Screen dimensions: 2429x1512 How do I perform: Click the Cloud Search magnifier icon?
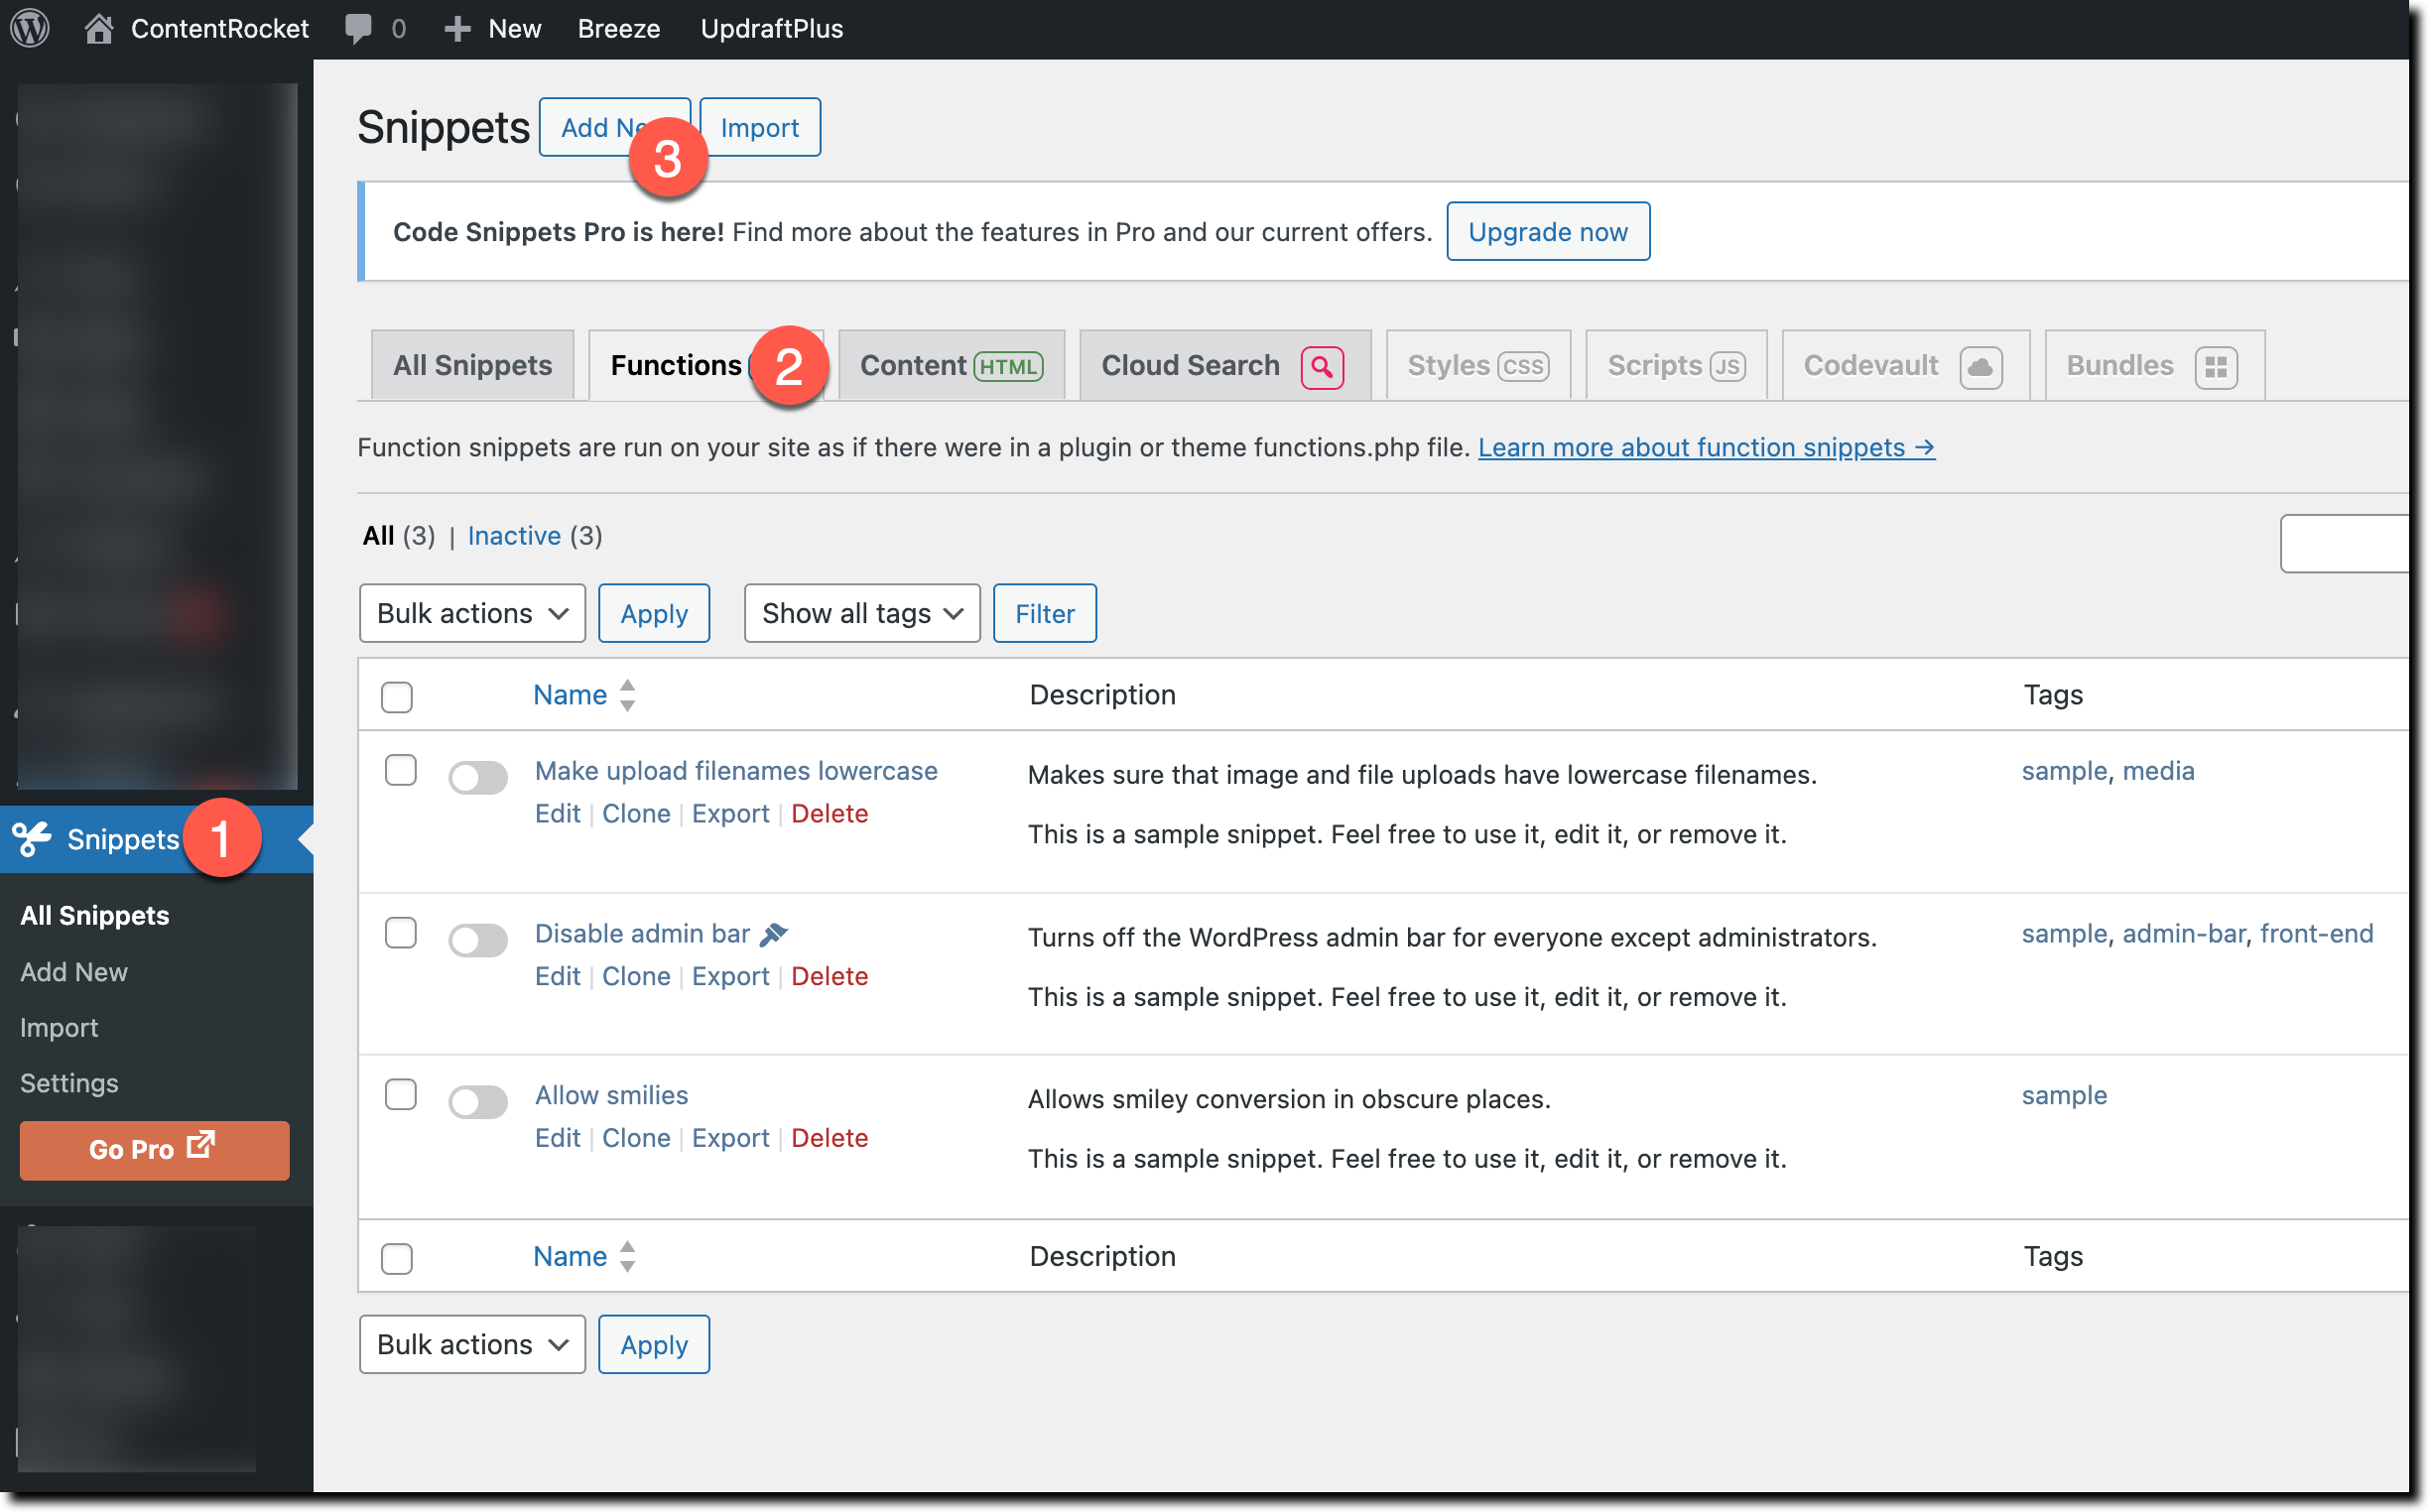(x=1322, y=367)
